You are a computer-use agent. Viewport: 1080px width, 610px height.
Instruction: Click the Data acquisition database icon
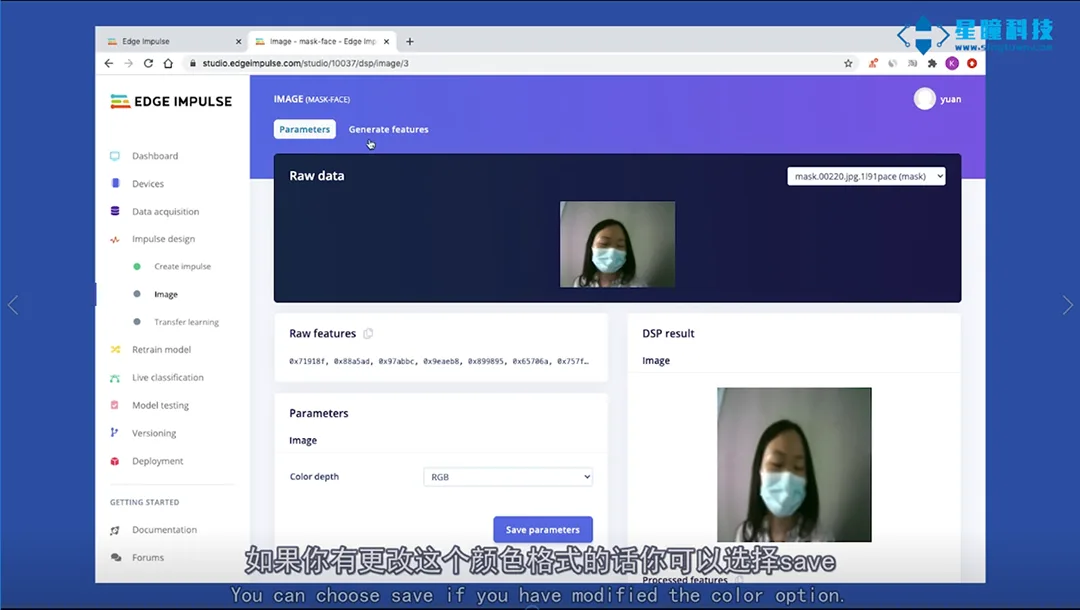coord(115,211)
